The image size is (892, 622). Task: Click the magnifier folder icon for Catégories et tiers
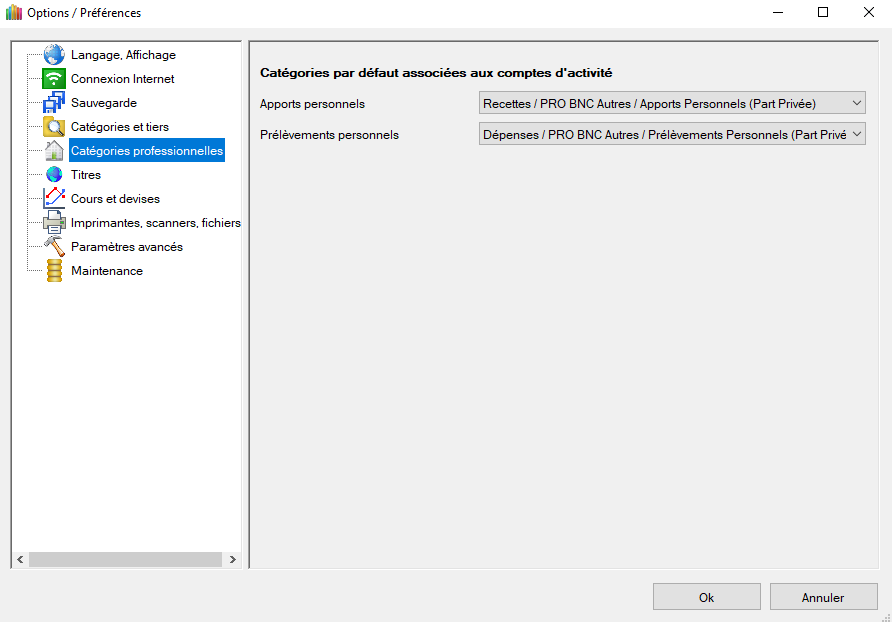click(x=54, y=127)
